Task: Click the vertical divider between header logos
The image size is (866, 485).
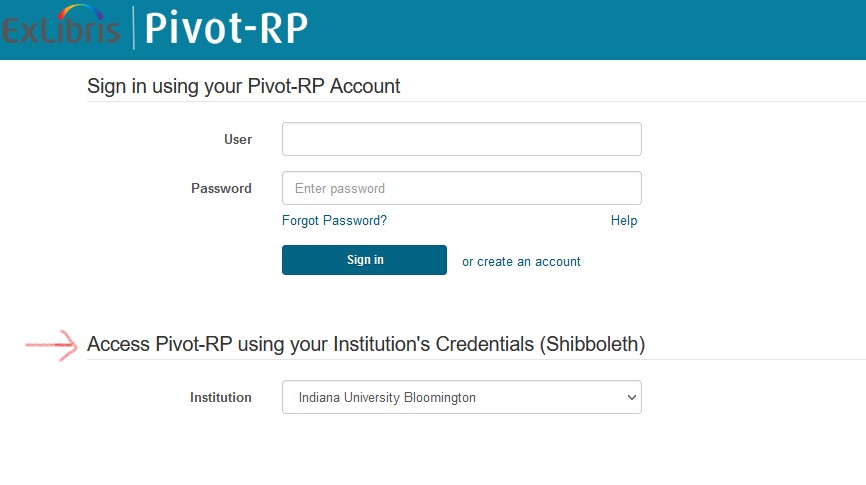Action: point(133,28)
